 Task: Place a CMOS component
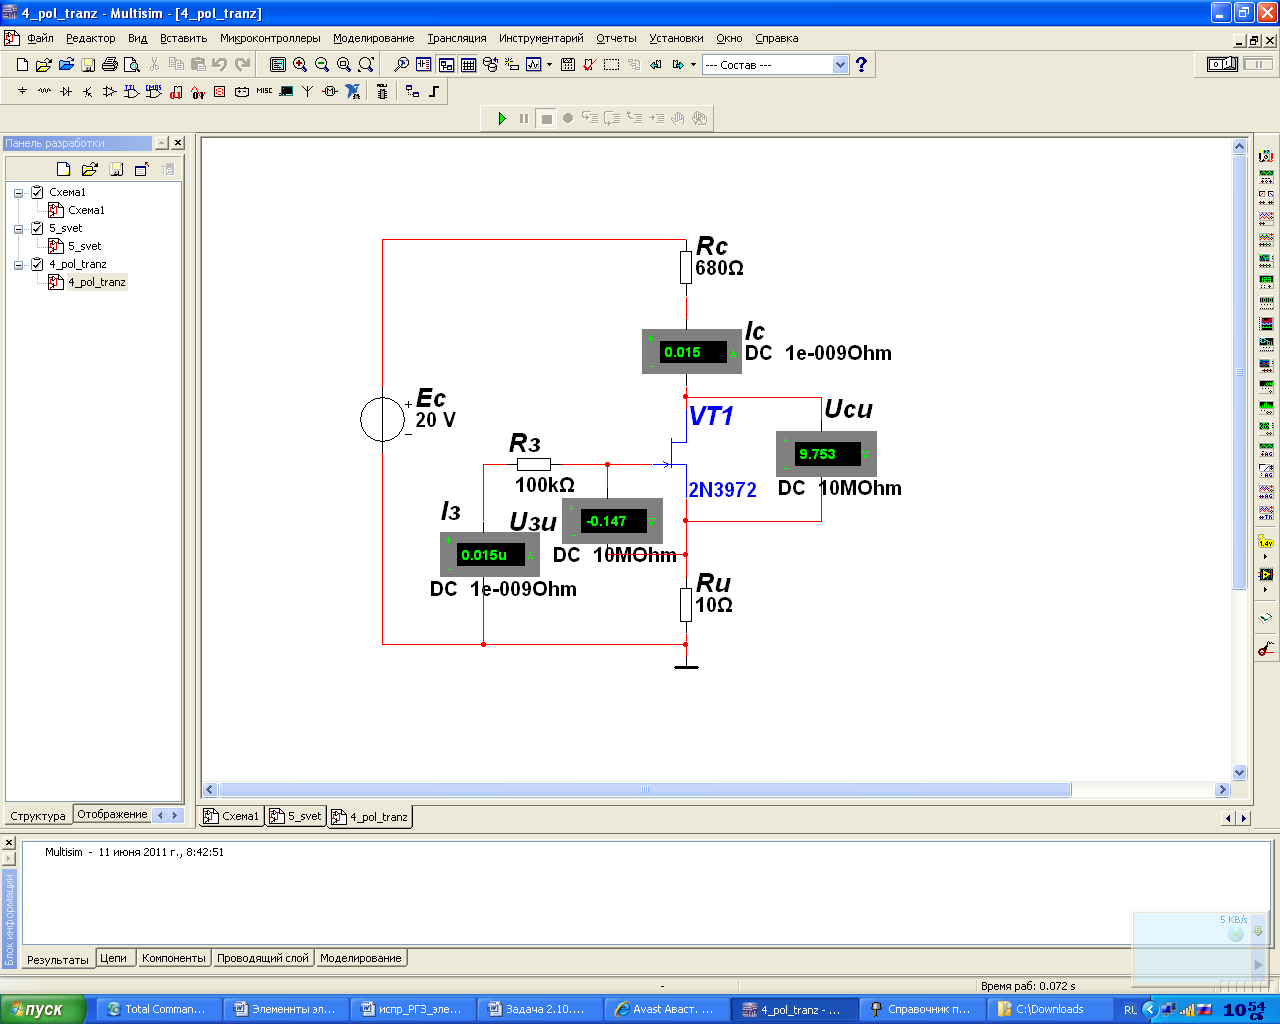(154, 91)
